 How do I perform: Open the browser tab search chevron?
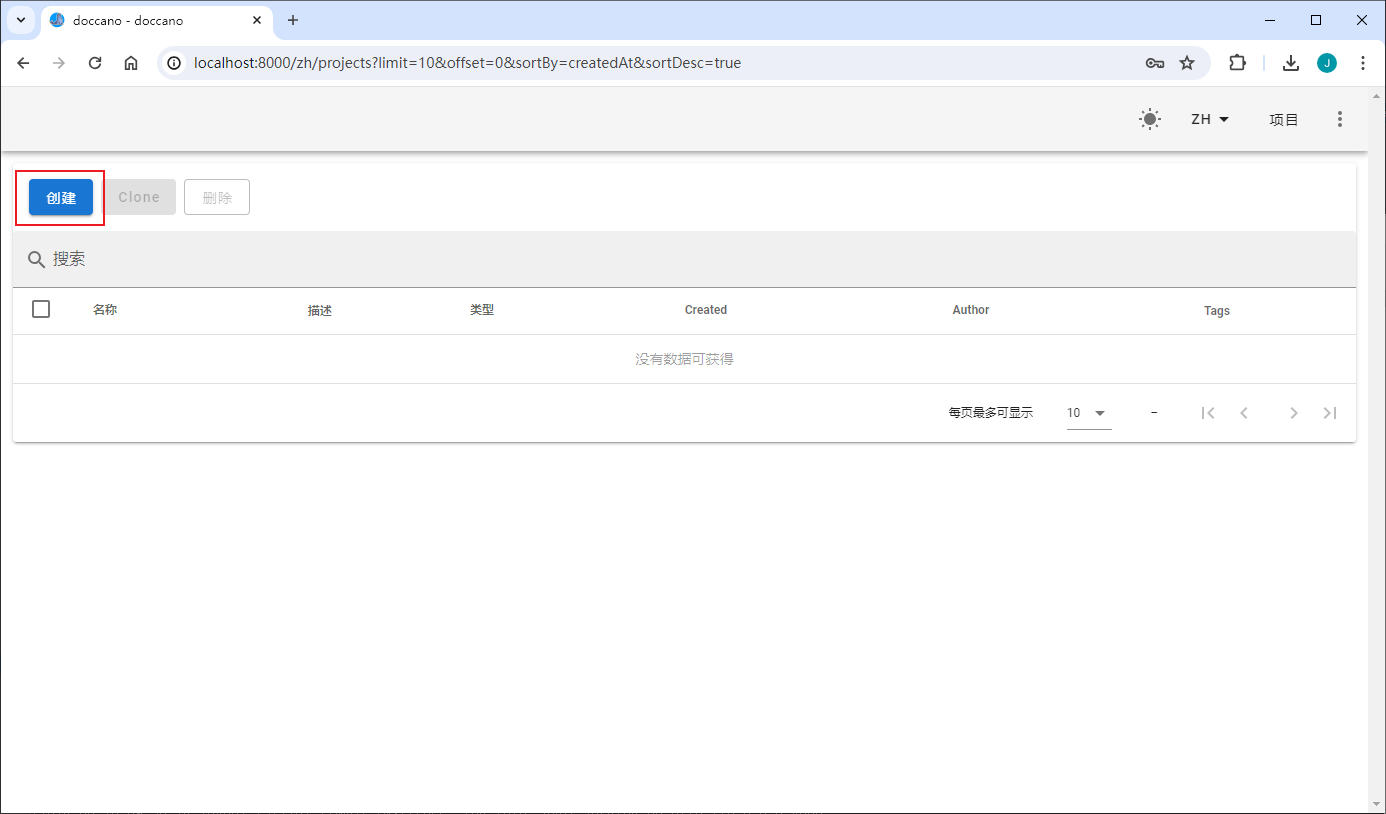tap(21, 20)
